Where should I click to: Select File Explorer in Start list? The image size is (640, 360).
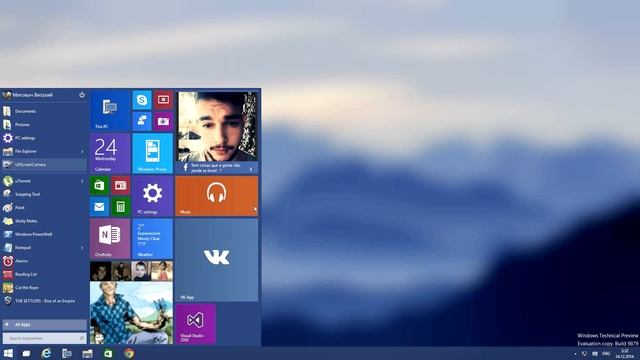tap(44, 151)
